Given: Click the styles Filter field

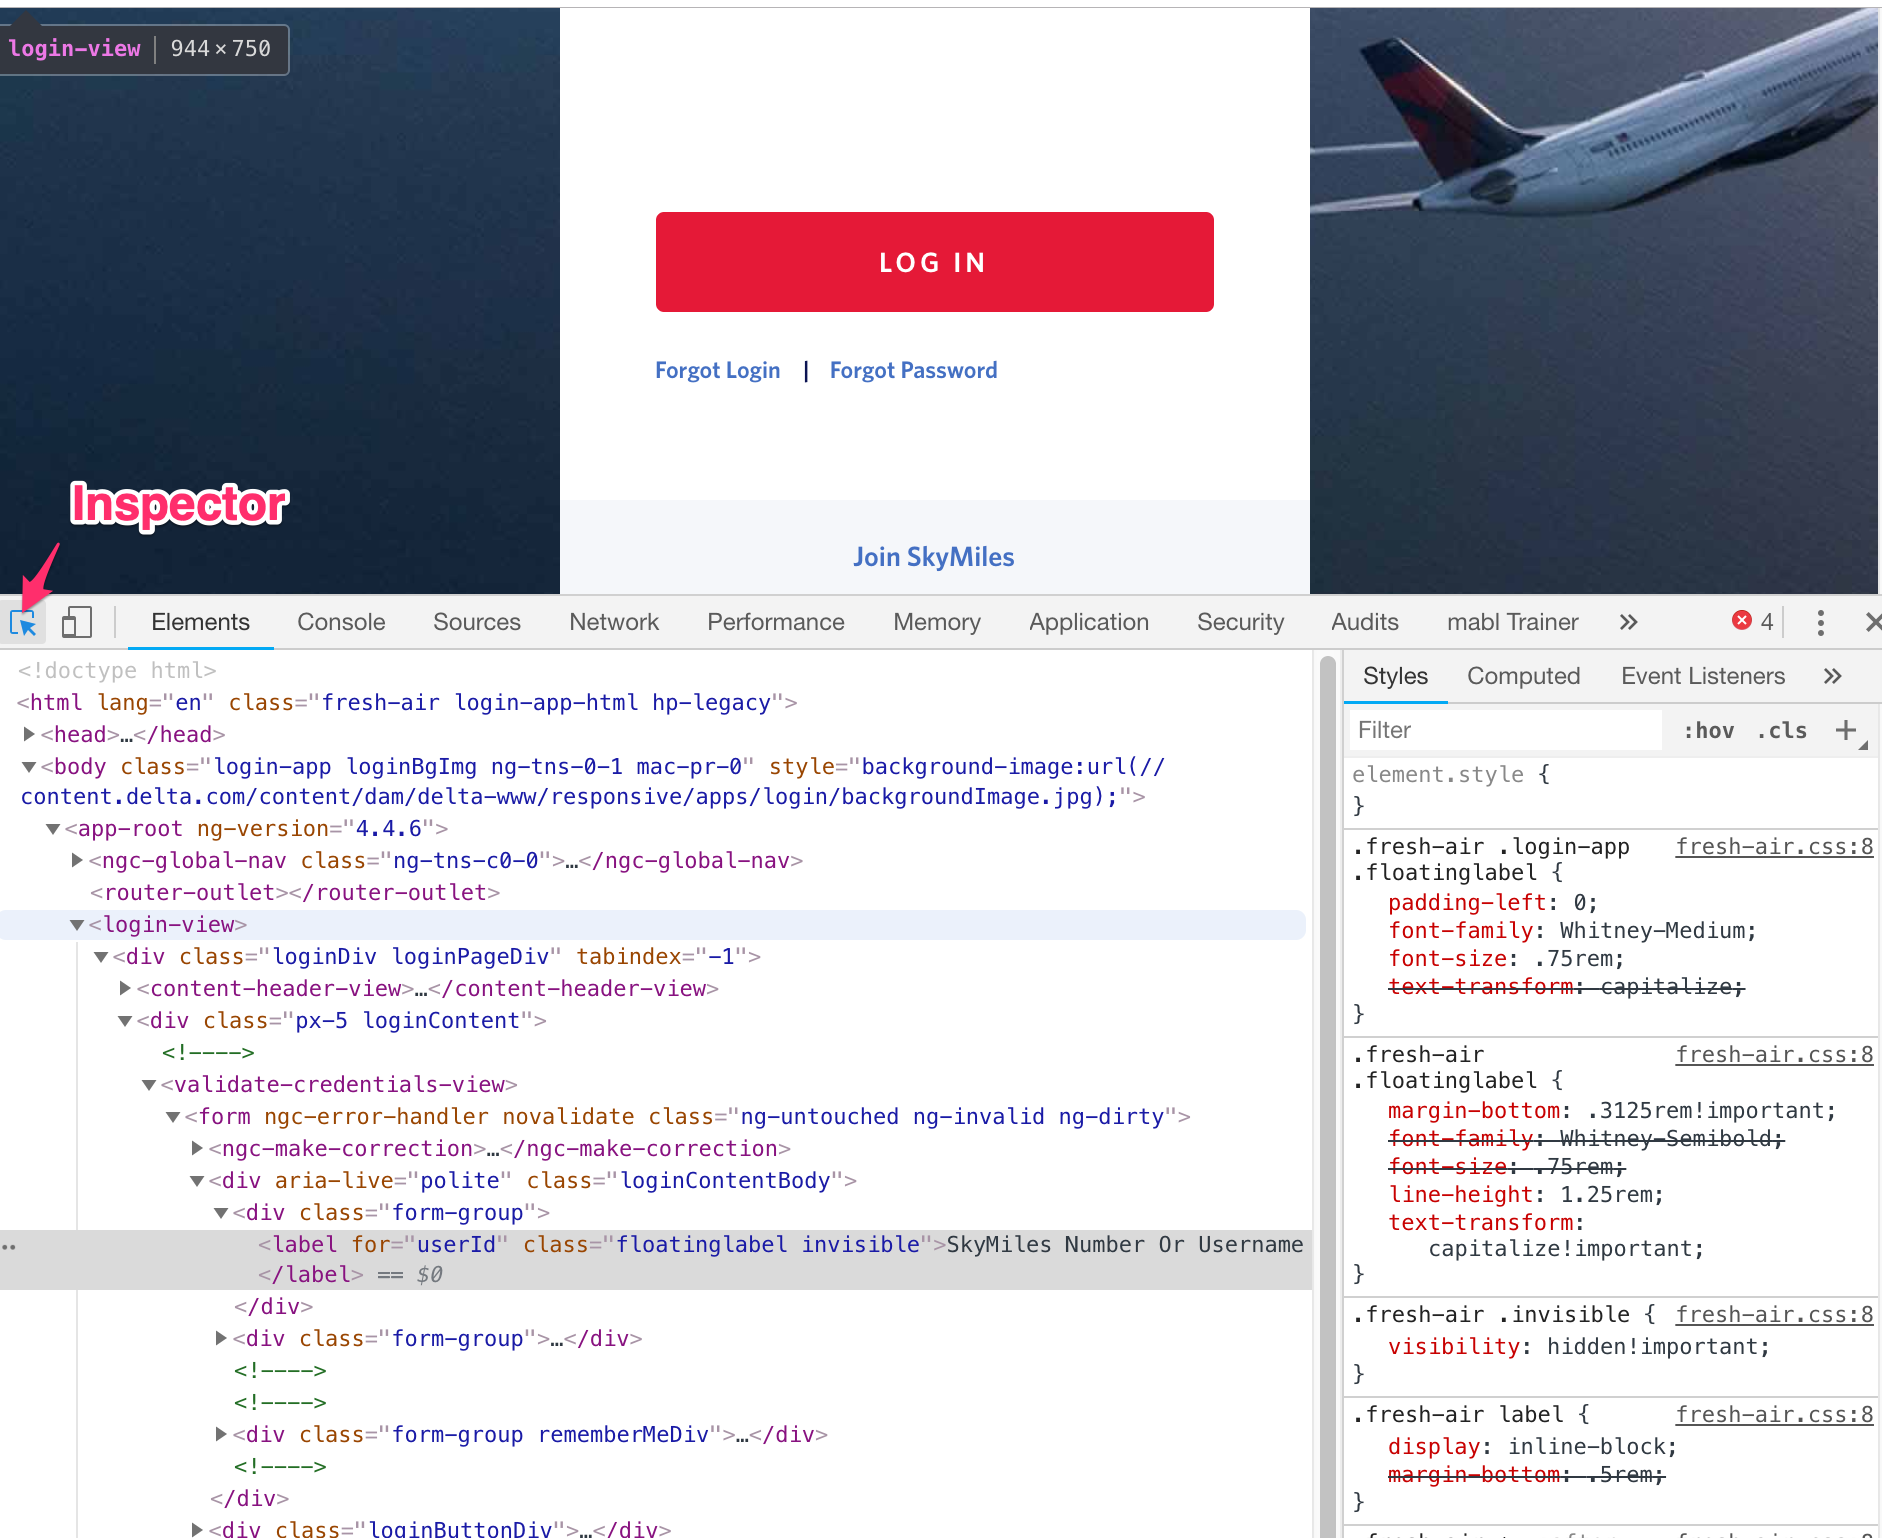Looking at the screenshot, I should point(1506,730).
